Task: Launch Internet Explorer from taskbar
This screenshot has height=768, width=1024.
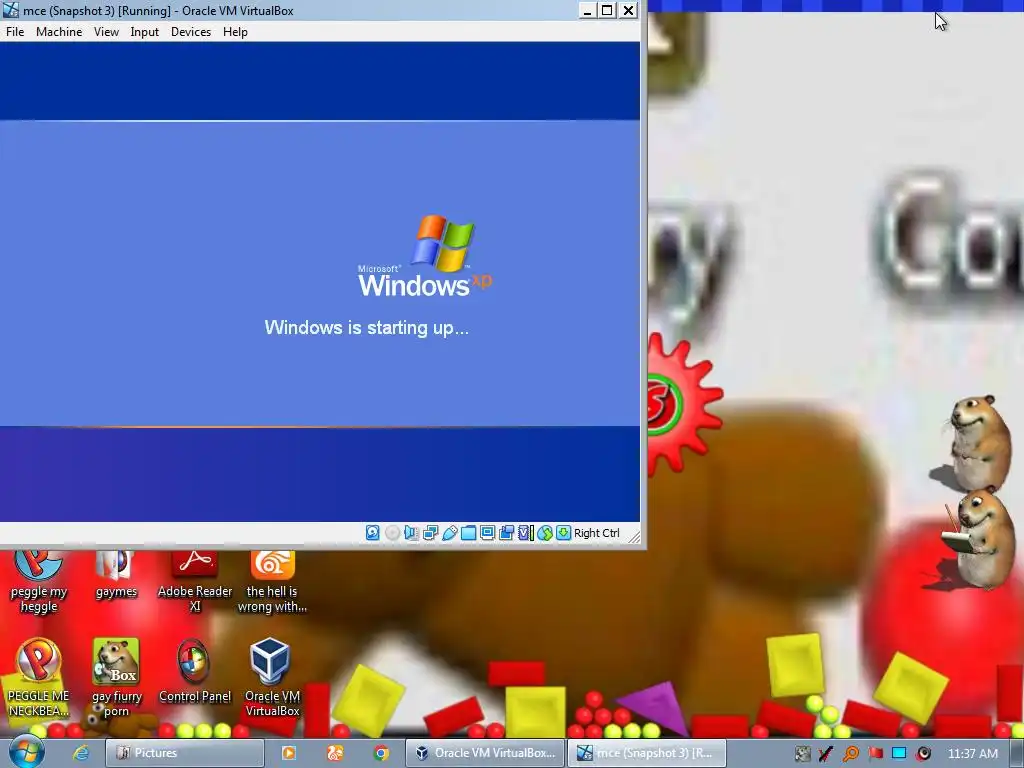Action: [80, 753]
